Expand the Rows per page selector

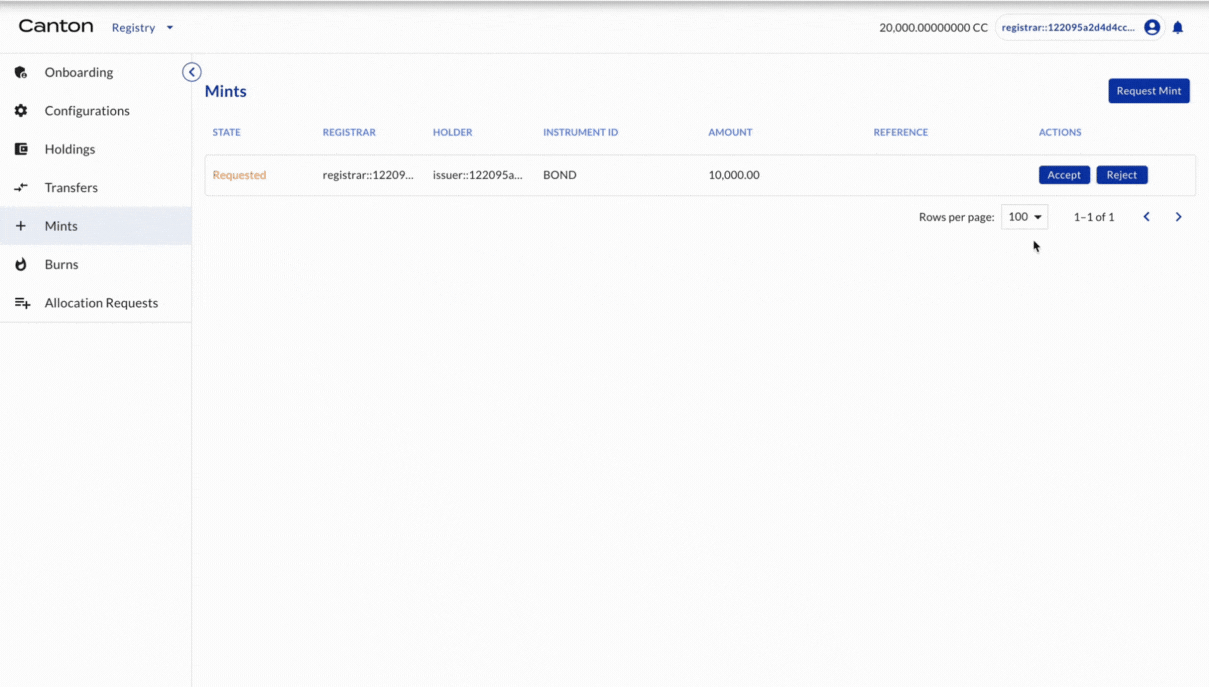click(1024, 217)
